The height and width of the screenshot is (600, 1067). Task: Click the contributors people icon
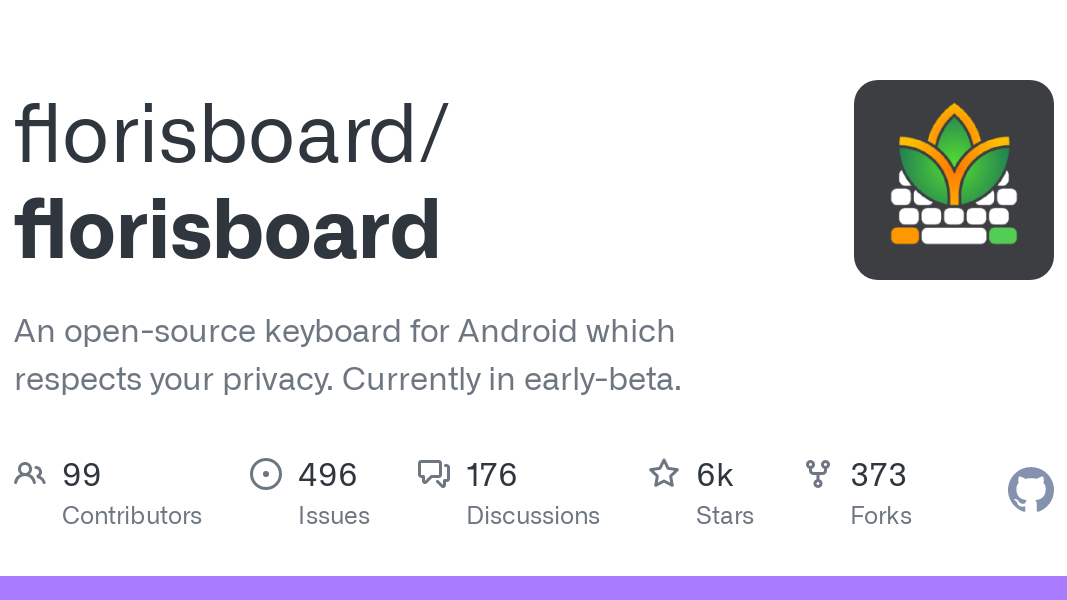[30, 474]
